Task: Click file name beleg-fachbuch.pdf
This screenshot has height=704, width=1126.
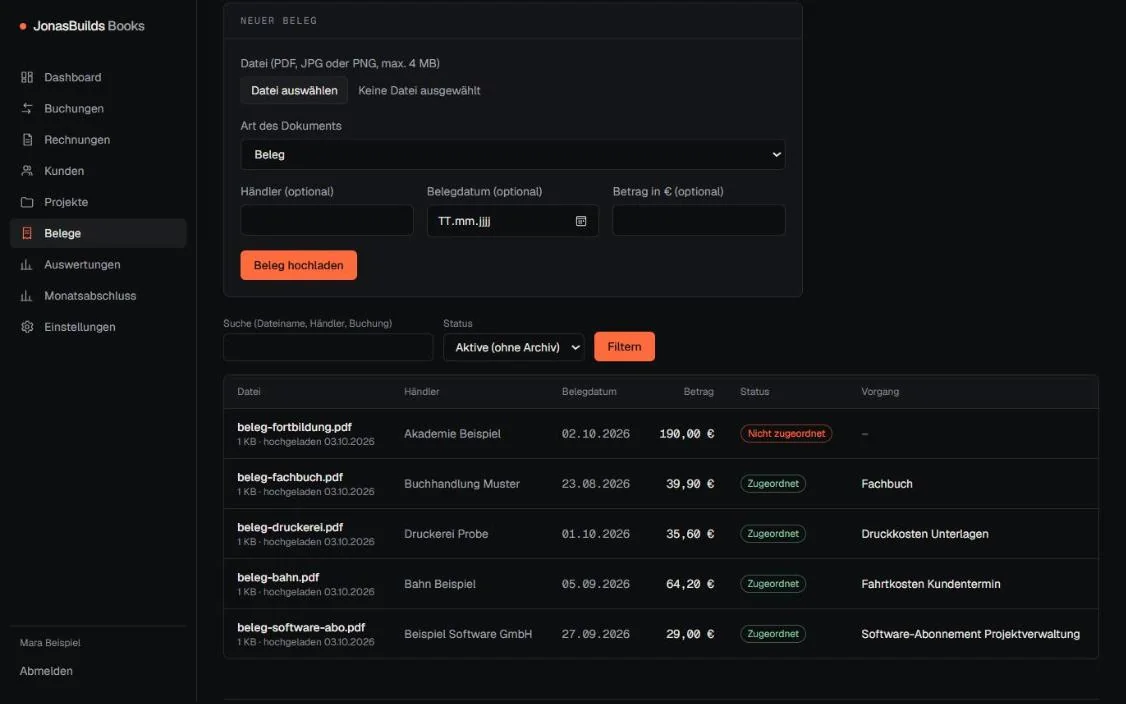Action: point(290,477)
